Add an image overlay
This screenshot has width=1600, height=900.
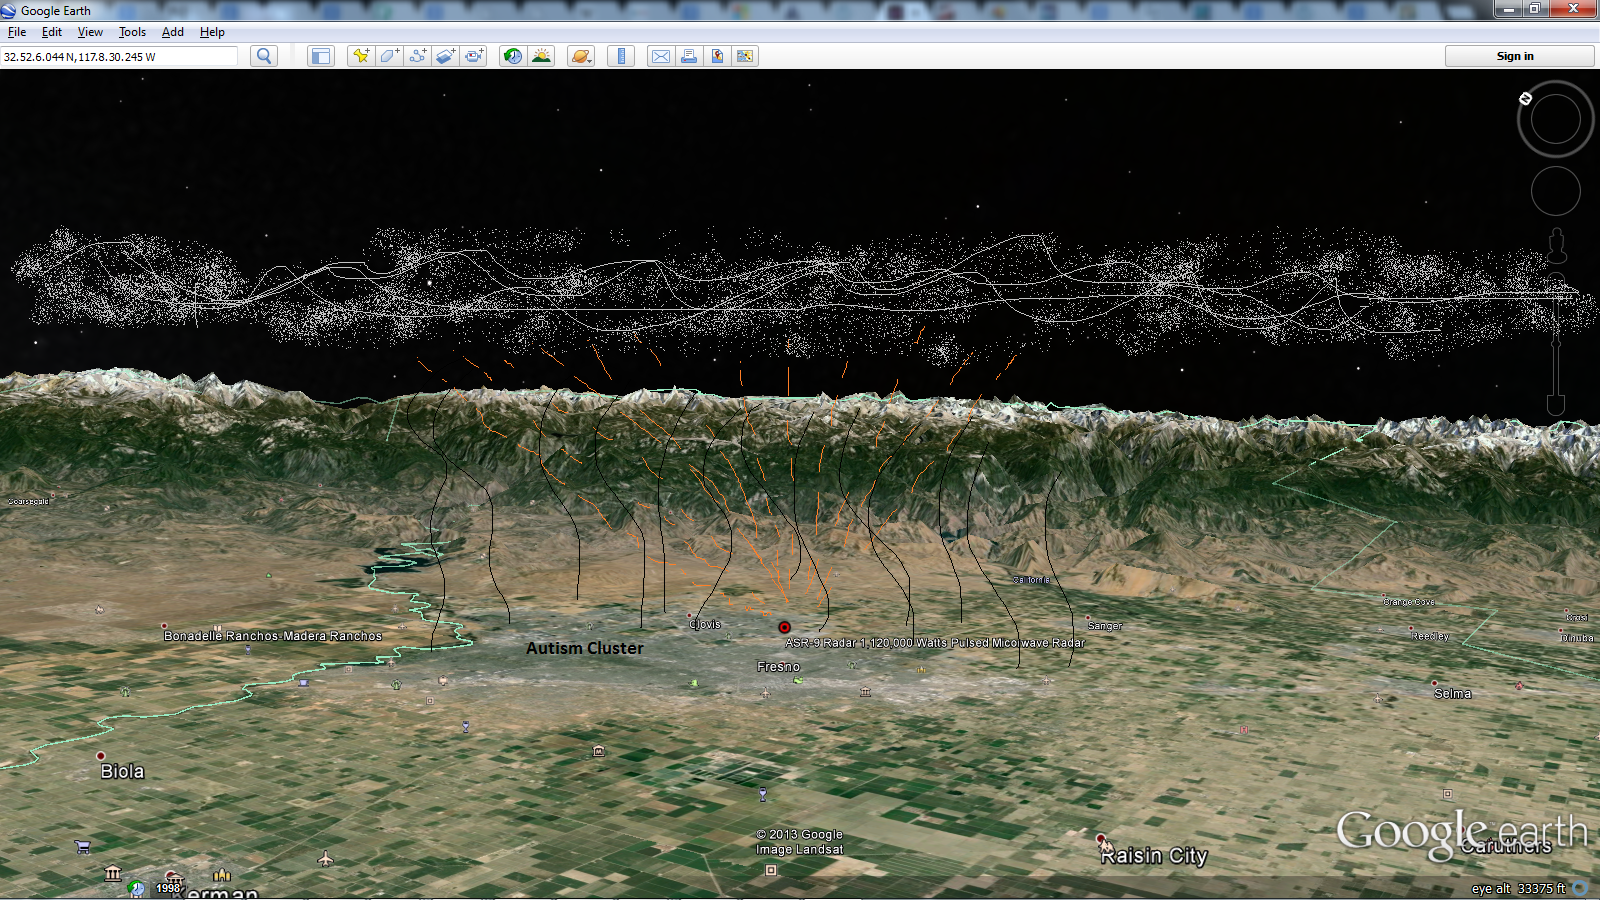click(446, 56)
